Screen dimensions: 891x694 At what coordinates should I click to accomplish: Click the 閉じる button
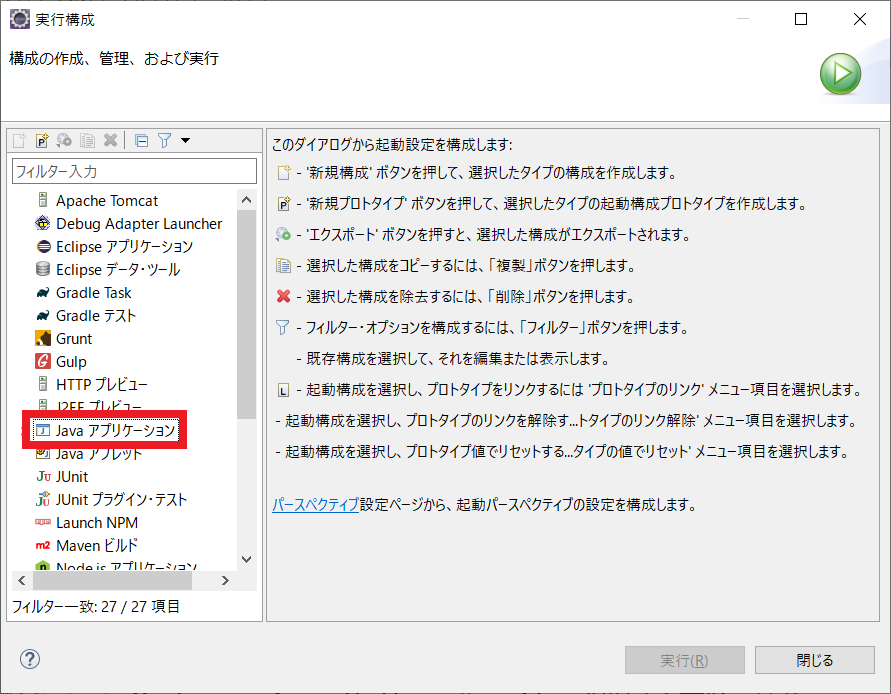click(x=814, y=660)
